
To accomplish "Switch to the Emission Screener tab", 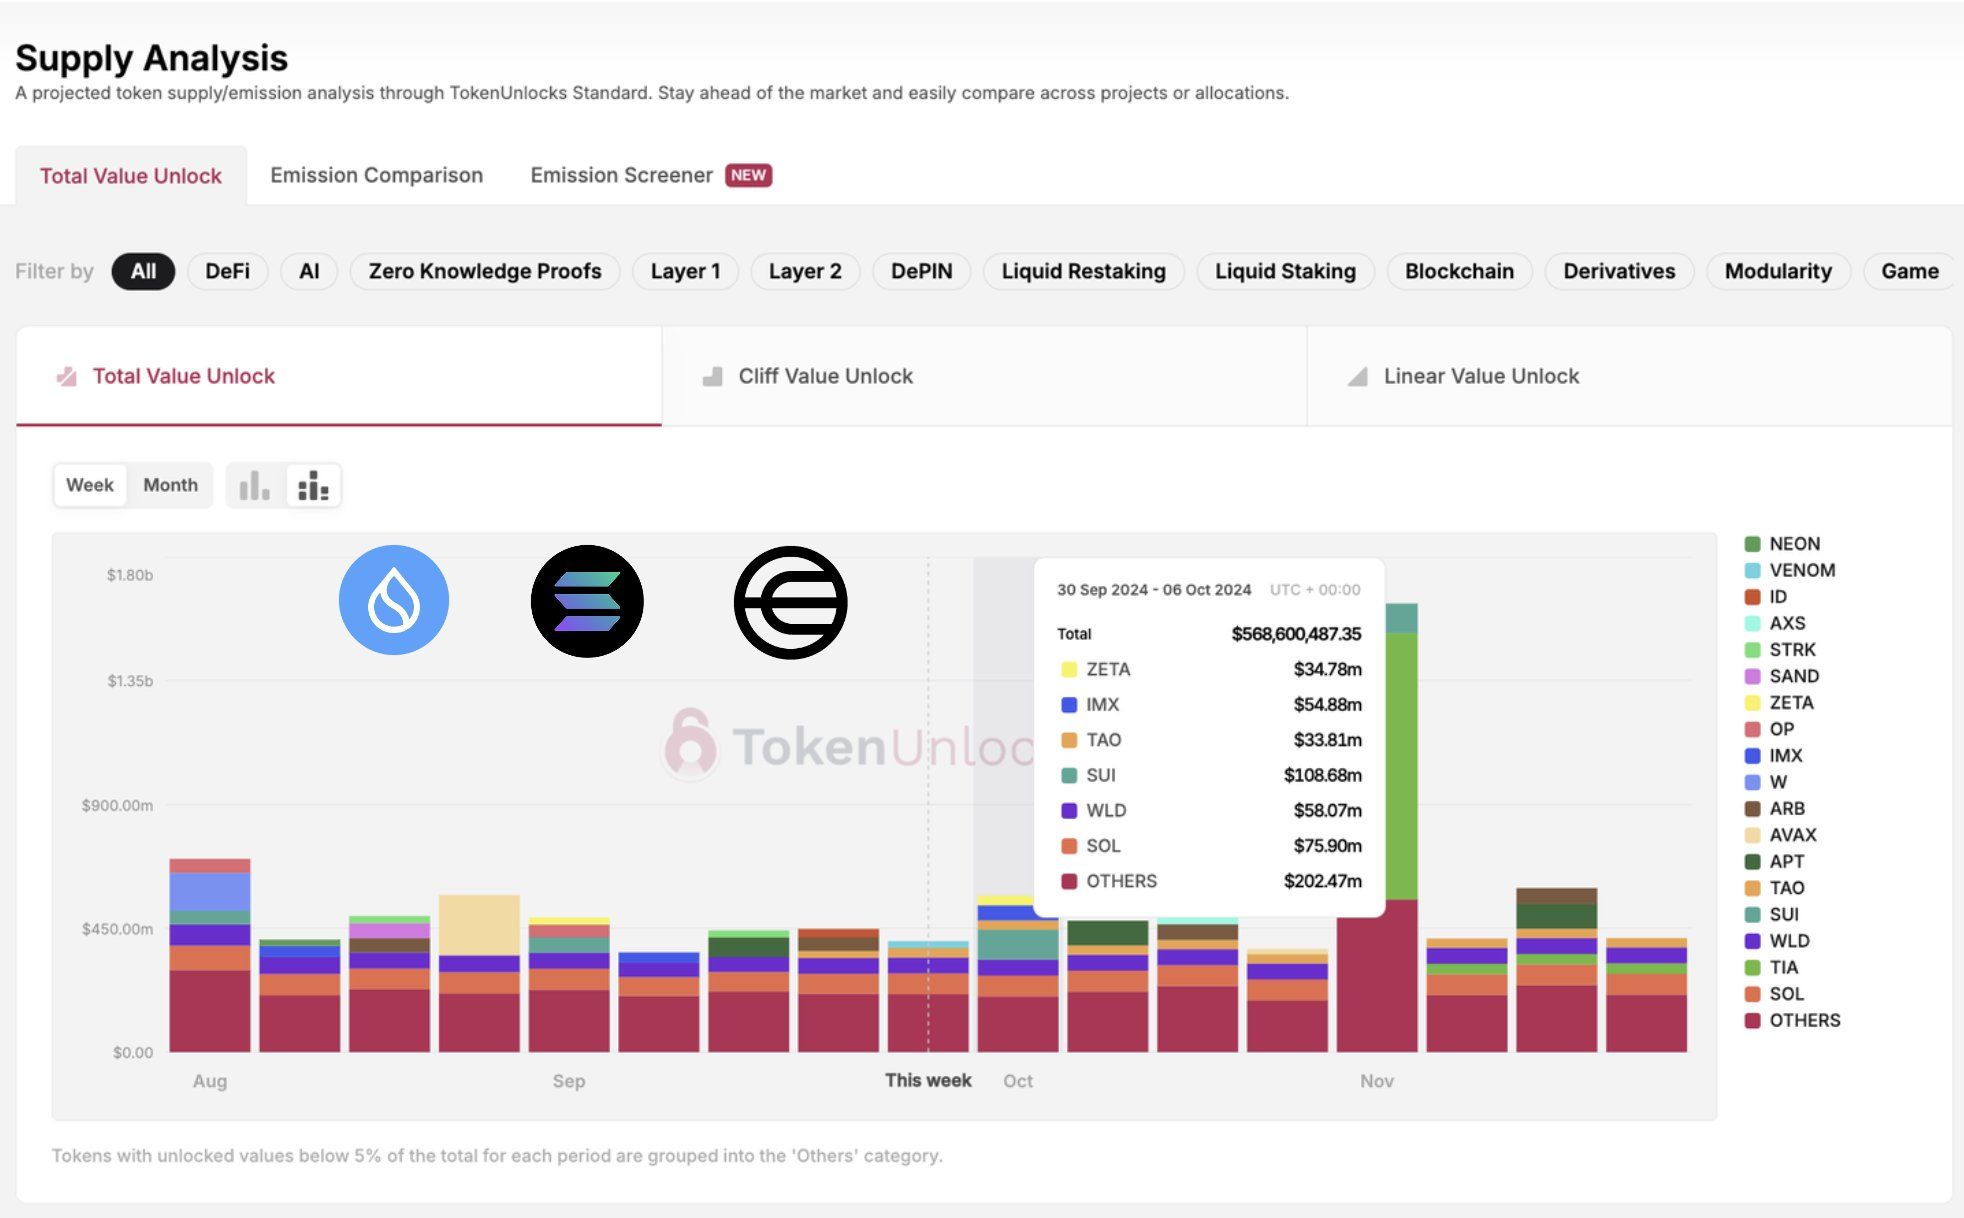I will point(622,175).
